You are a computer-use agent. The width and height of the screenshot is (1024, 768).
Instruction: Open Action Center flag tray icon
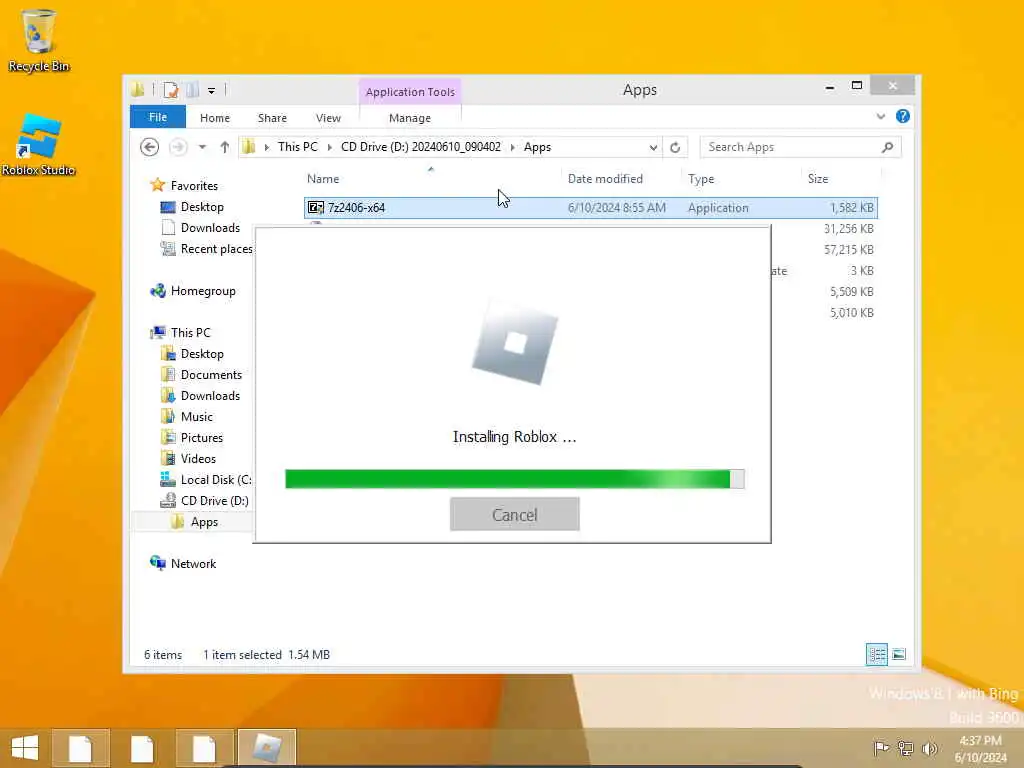tap(881, 748)
